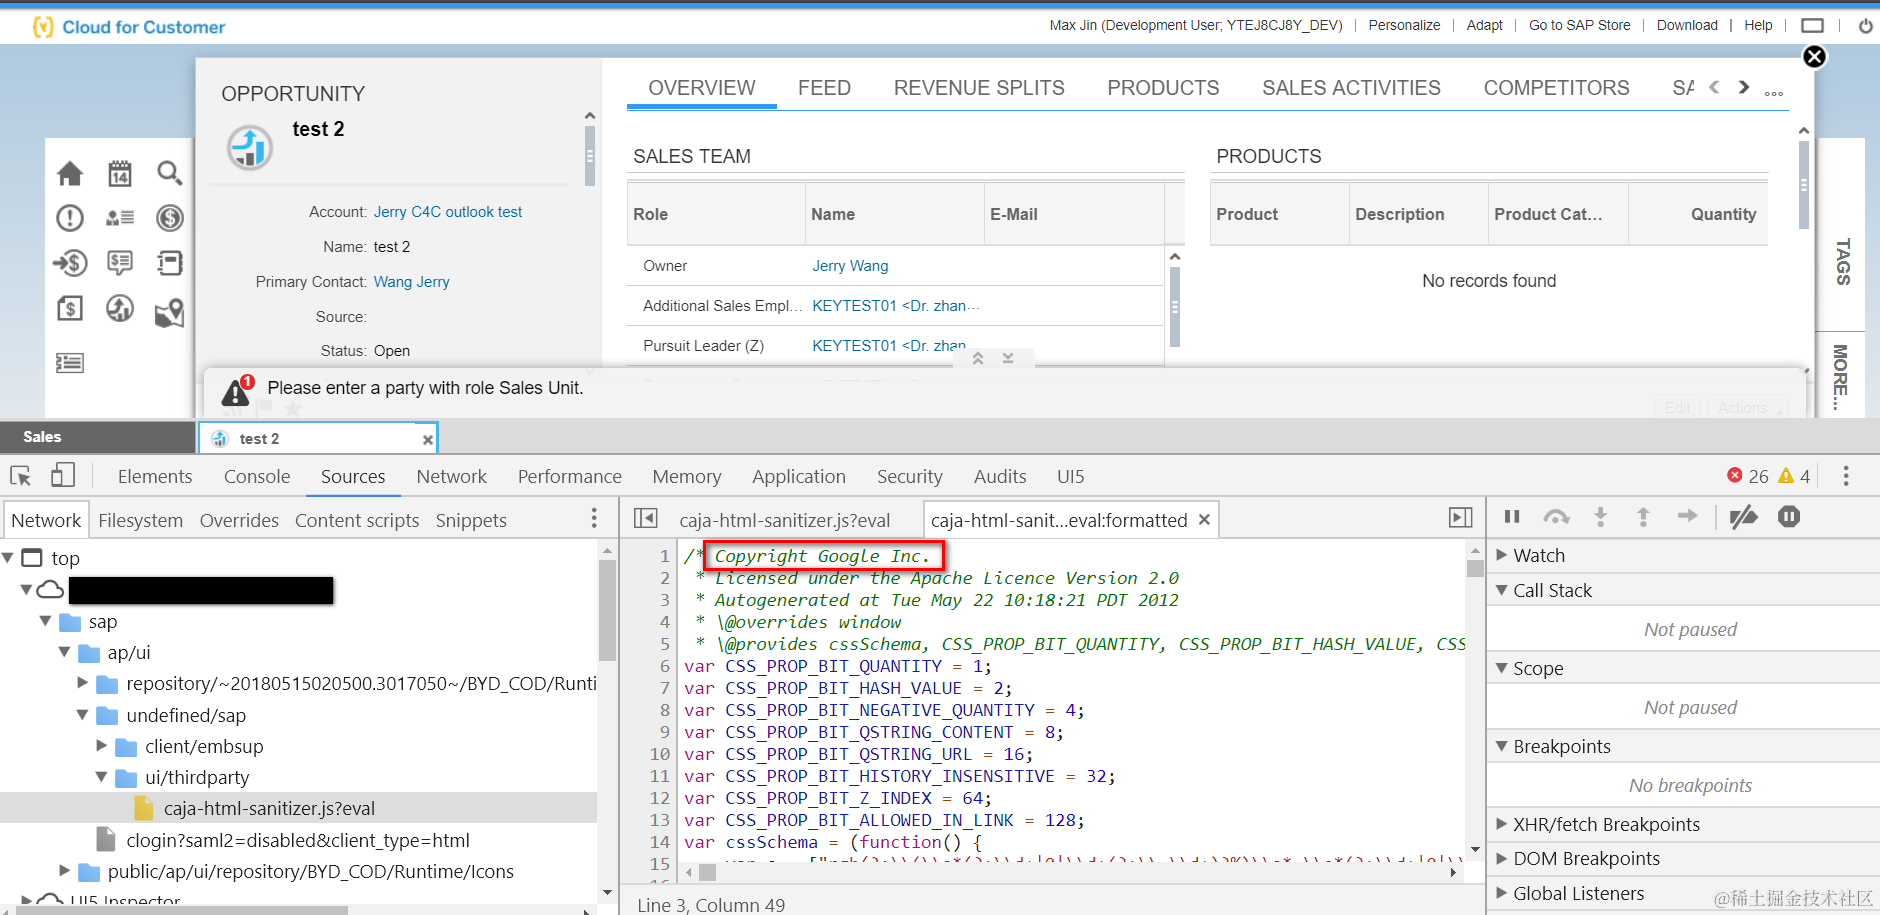The height and width of the screenshot is (915, 1880).
Task: Open the Jerry C4C outlook test account link
Action: [448, 212]
